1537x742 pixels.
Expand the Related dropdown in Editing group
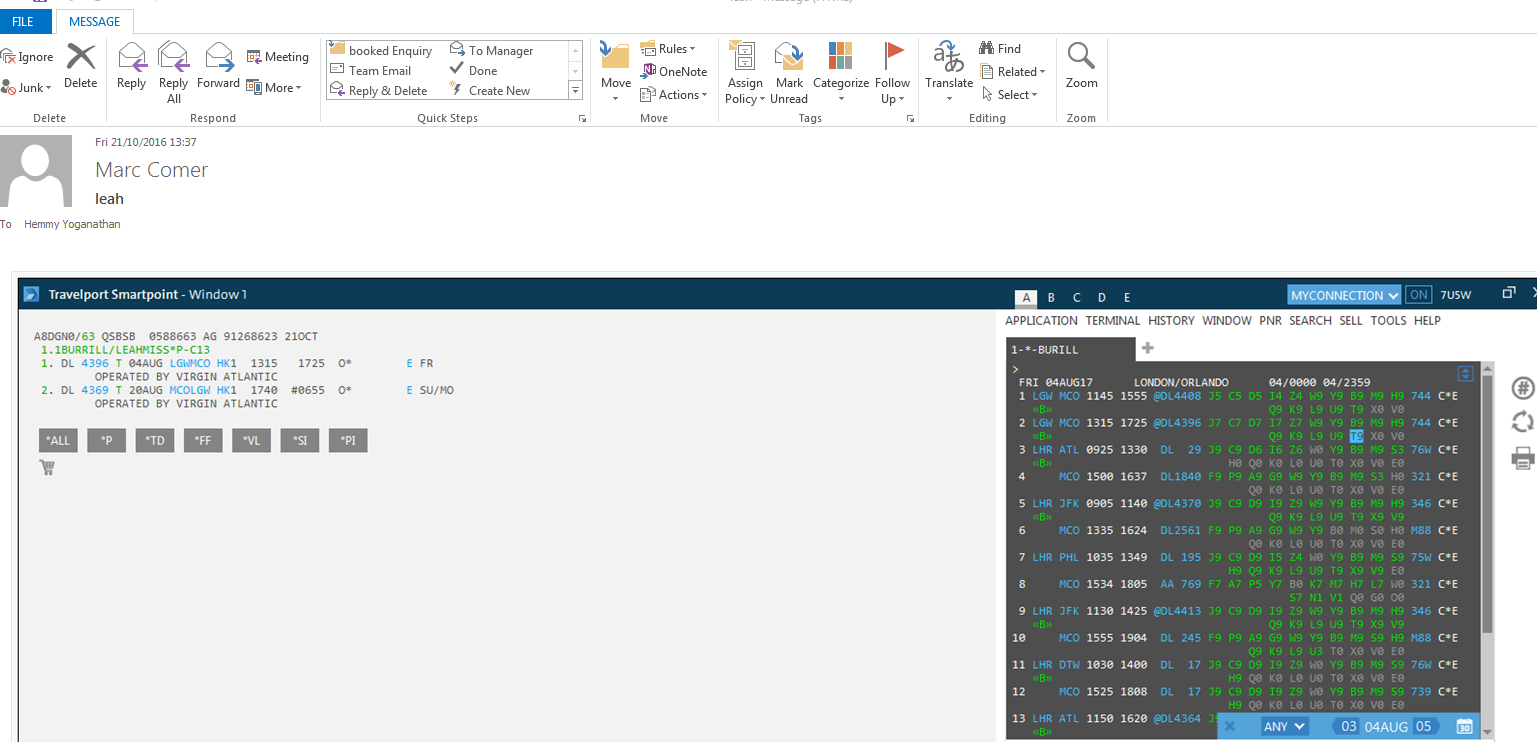coord(1012,72)
